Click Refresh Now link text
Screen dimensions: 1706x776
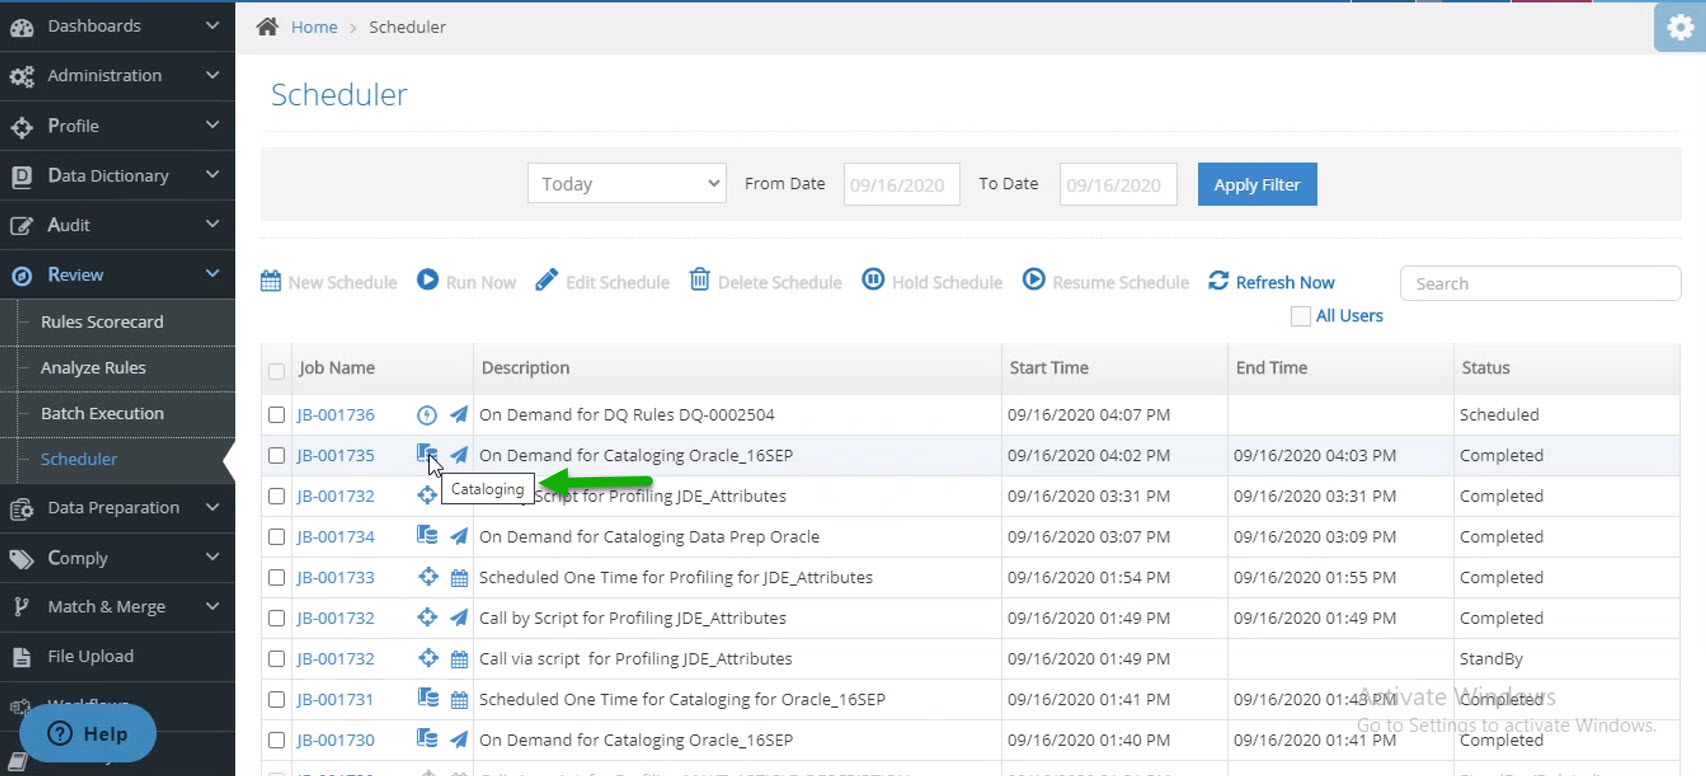click(x=1285, y=283)
